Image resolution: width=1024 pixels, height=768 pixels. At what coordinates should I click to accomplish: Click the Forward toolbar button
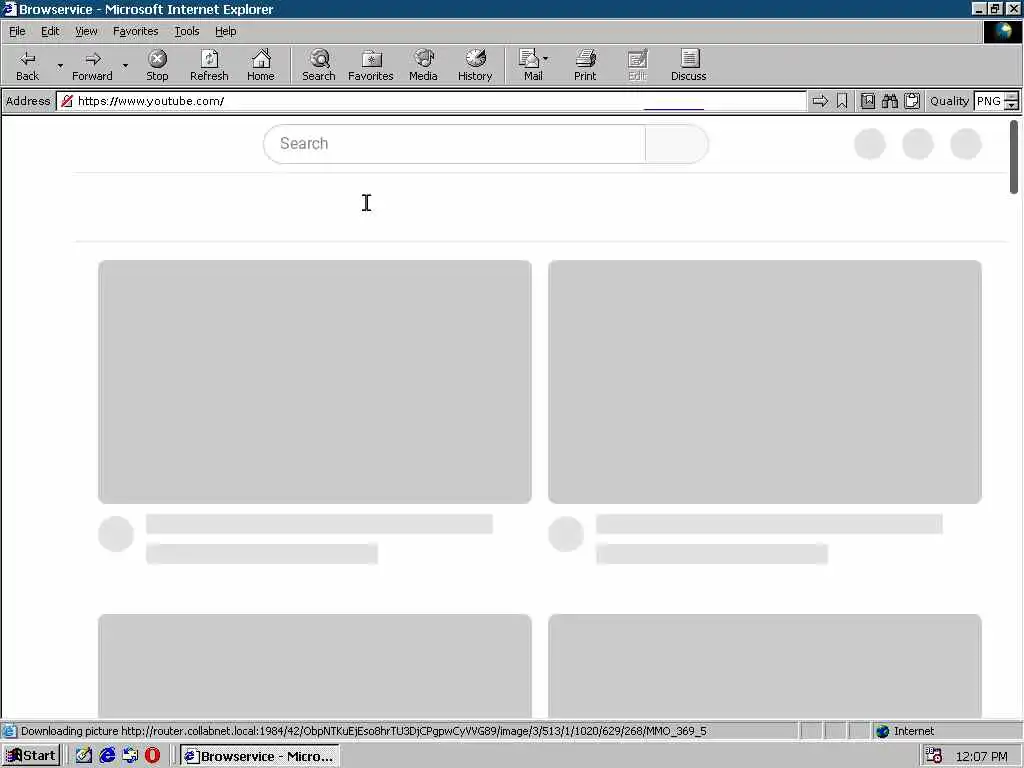tap(92, 65)
